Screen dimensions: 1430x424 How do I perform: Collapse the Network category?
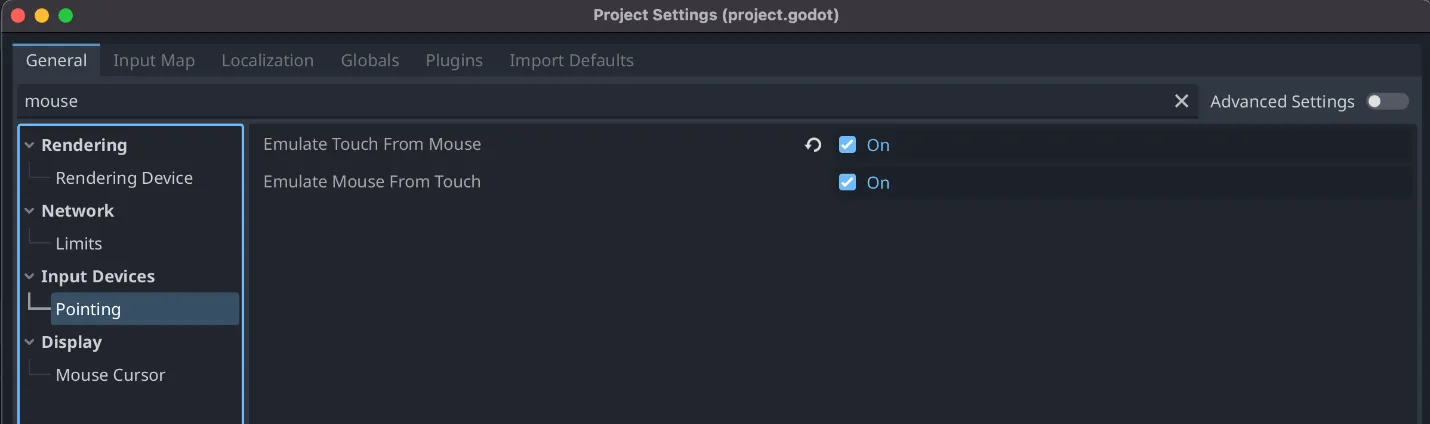(30, 211)
